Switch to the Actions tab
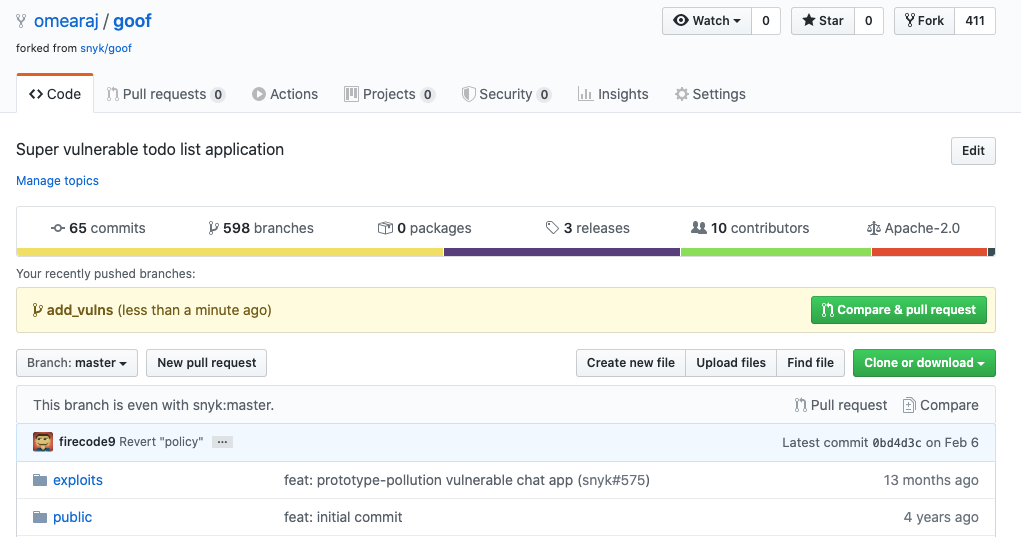Screen dimensions: 1021x537 pos(285,94)
